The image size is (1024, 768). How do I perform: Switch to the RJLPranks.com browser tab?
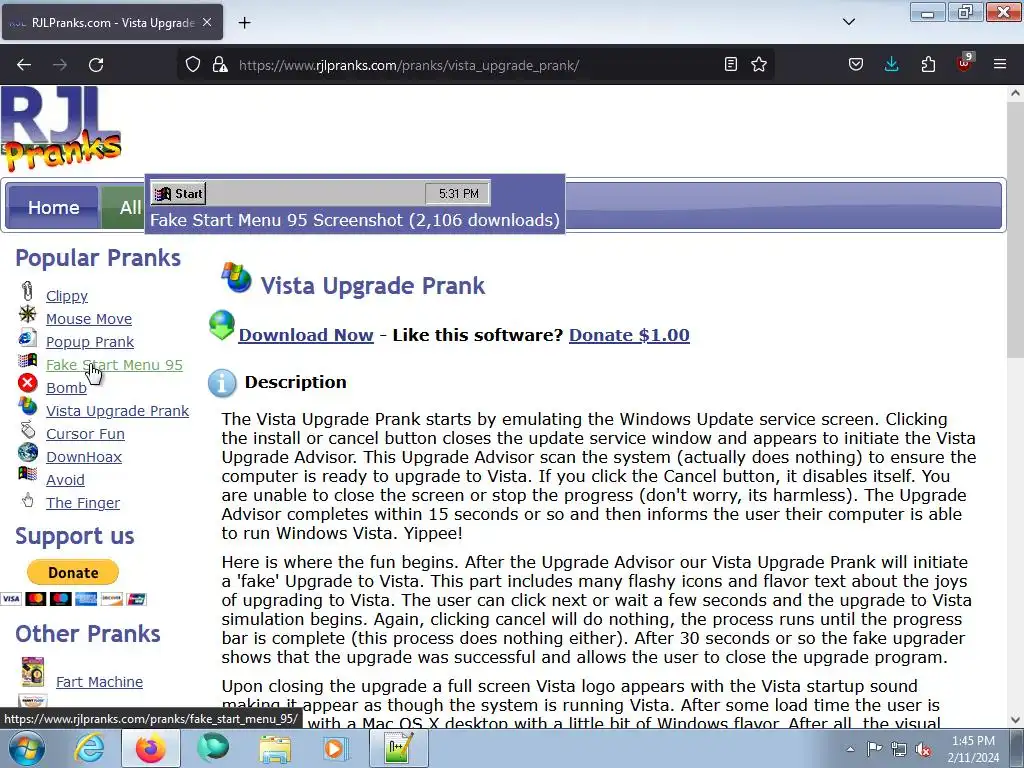point(112,23)
